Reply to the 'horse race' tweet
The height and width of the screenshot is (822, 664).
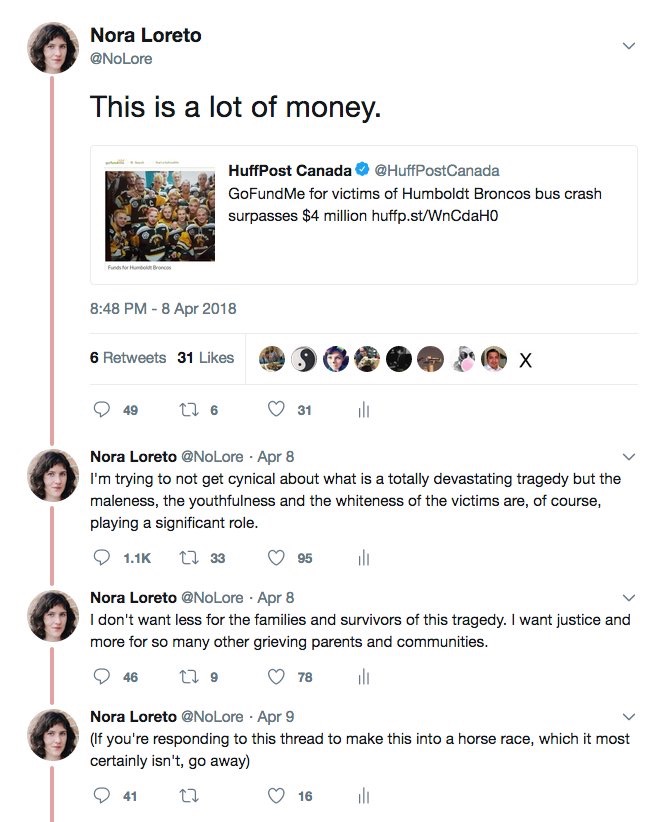tap(101, 796)
